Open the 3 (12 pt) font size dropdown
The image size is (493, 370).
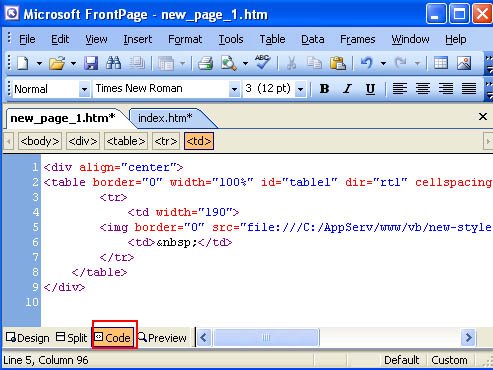tap(301, 89)
